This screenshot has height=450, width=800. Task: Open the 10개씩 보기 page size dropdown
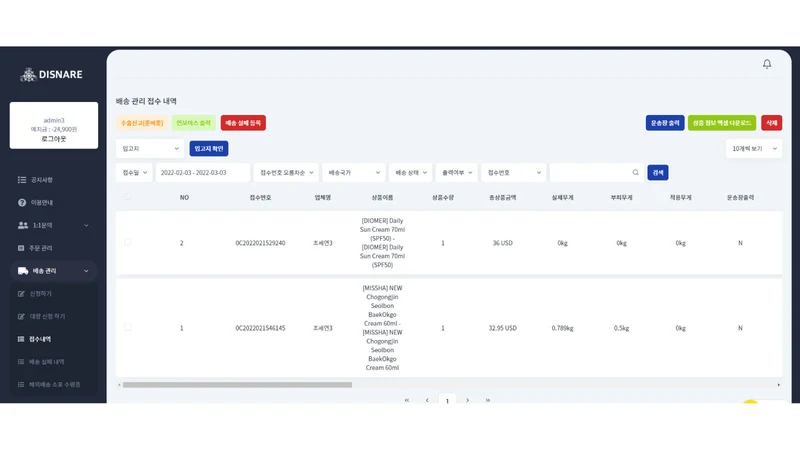(x=754, y=148)
